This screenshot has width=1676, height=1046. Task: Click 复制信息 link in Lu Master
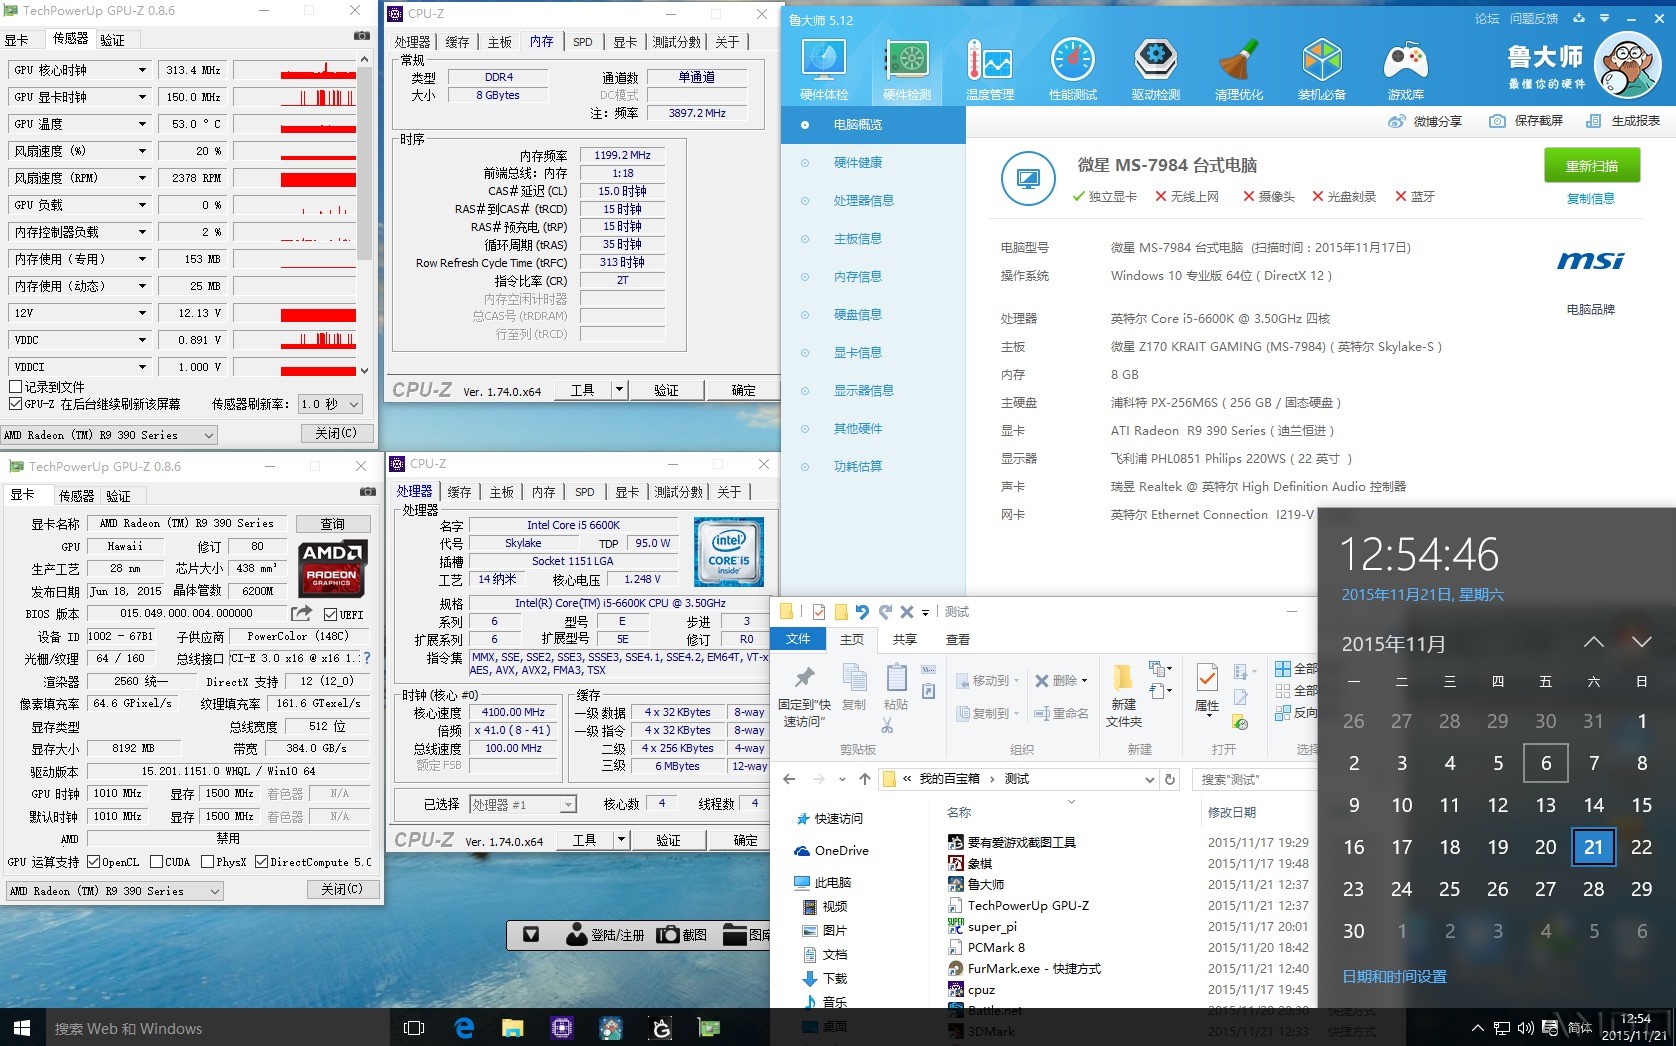click(x=1591, y=199)
